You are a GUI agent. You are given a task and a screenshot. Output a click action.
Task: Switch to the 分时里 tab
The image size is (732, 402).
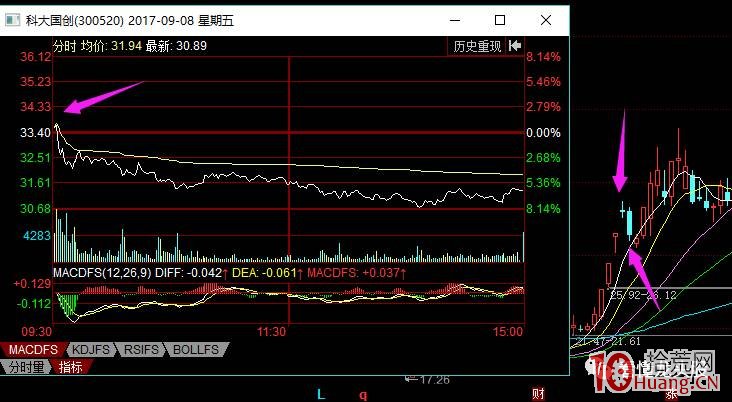26,367
